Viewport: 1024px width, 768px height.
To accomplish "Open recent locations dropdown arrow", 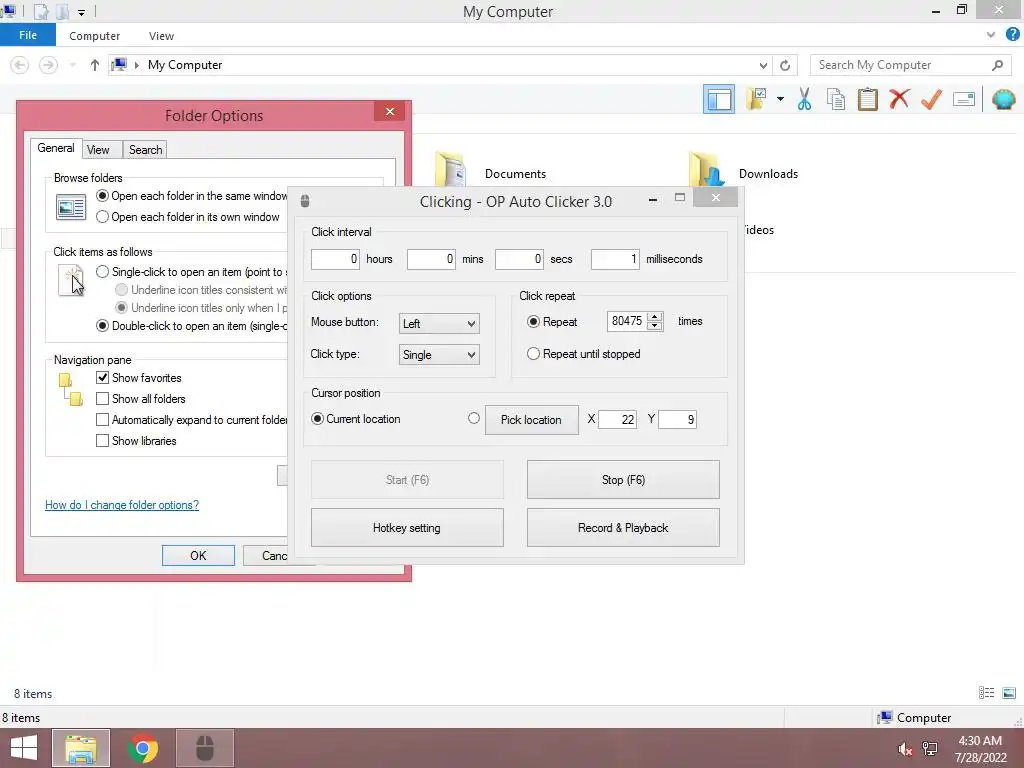I will pyautogui.click(x=72, y=65).
